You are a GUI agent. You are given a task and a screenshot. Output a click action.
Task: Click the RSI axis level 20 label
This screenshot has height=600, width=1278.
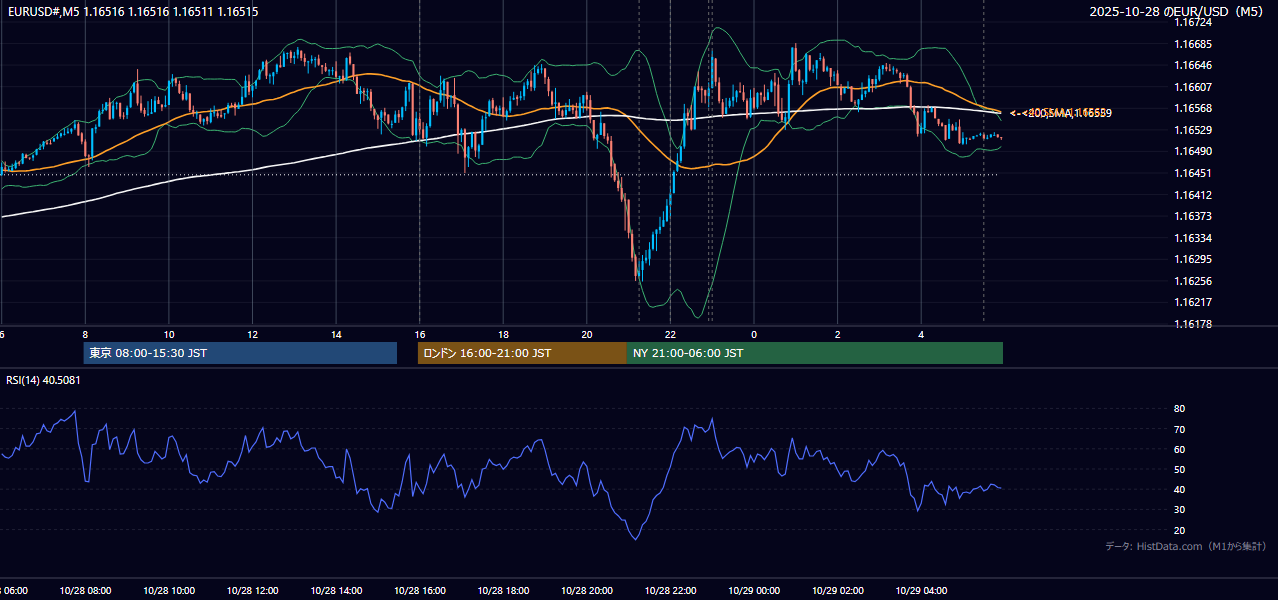pyautogui.click(x=1179, y=530)
